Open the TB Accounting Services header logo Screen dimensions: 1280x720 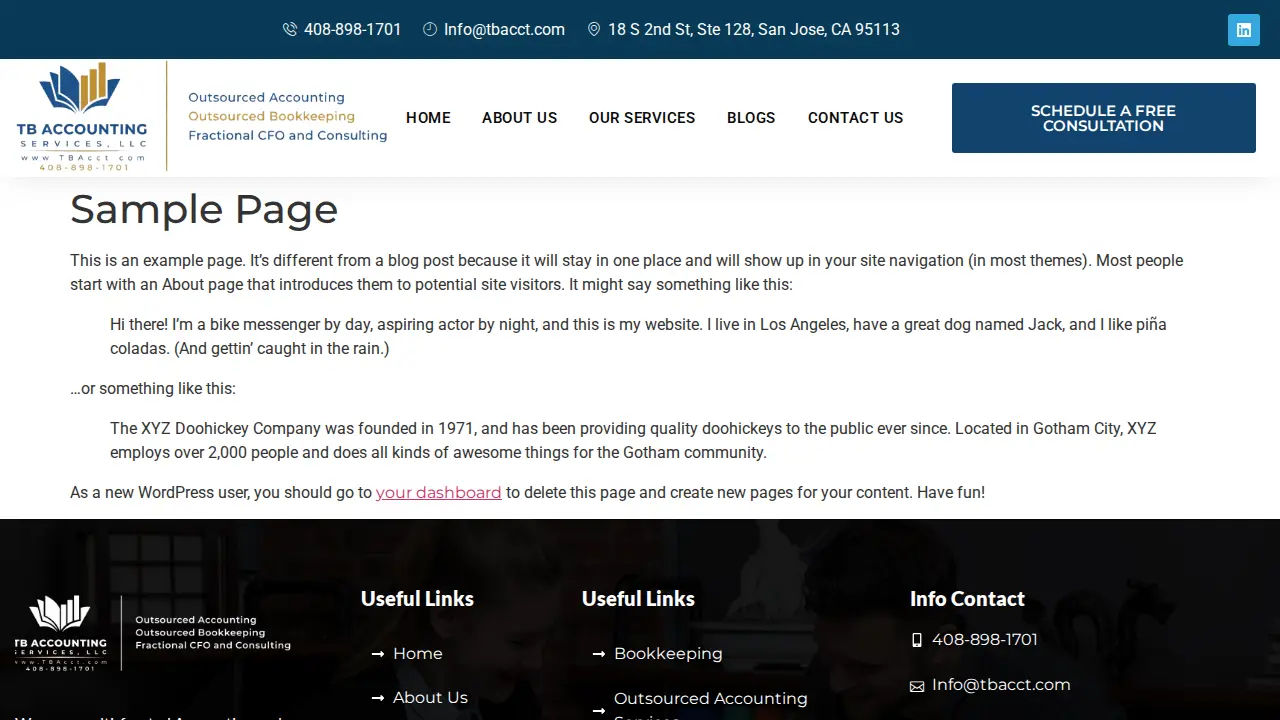point(202,117)
